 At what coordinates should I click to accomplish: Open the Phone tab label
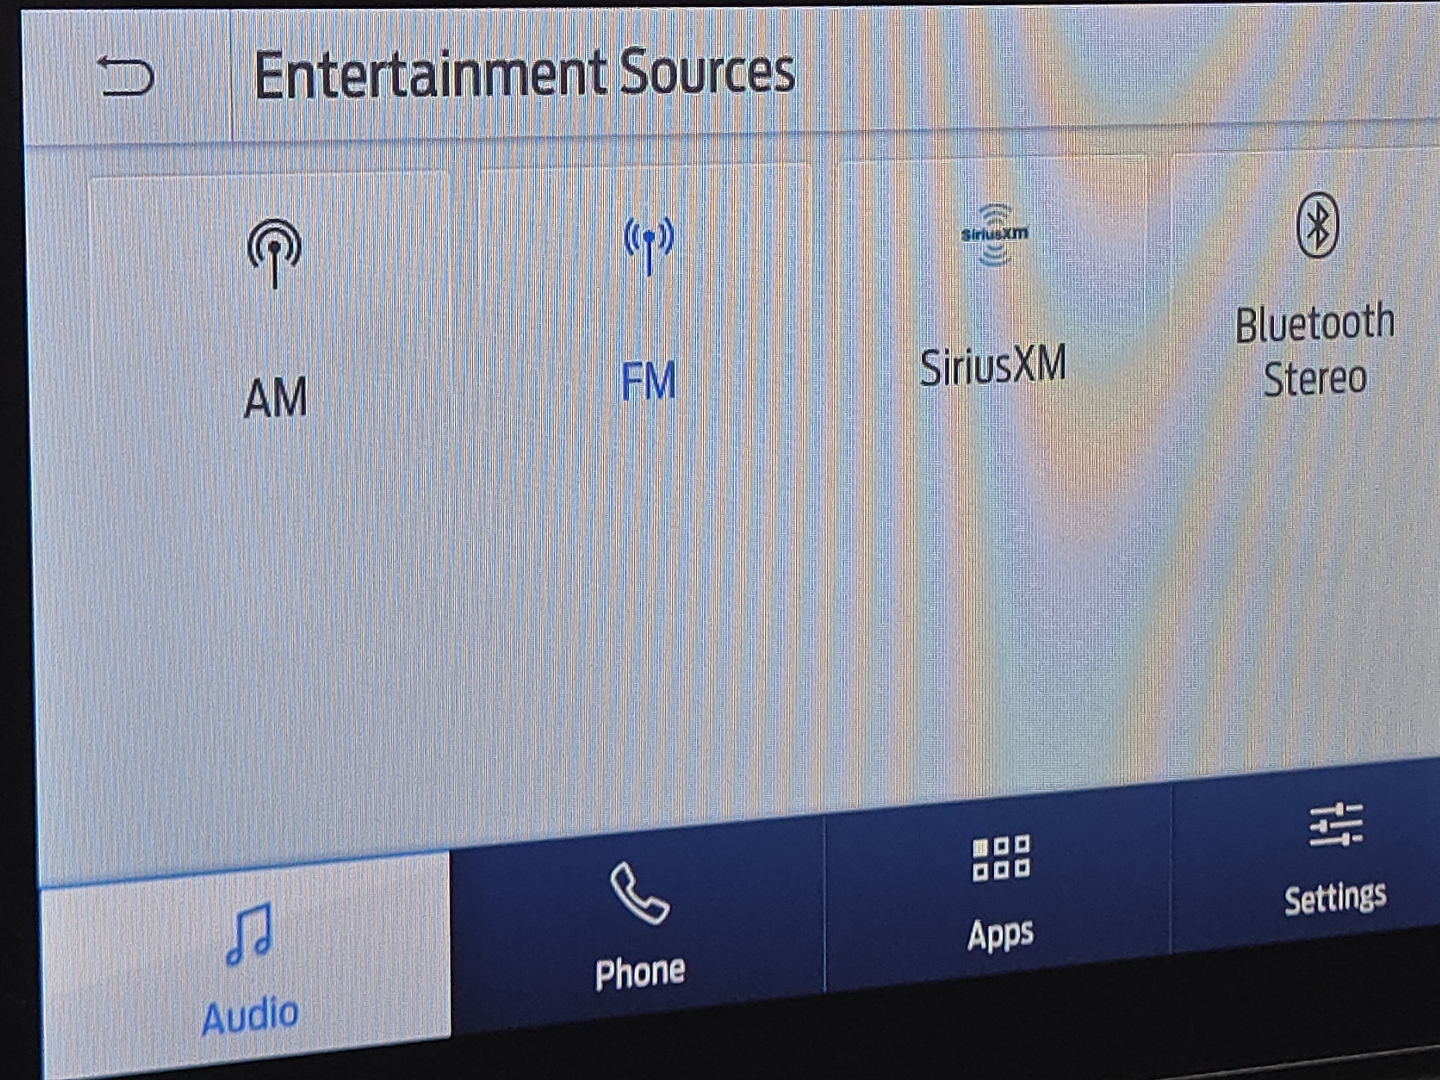pyautogui.click(x=640, y=972)
